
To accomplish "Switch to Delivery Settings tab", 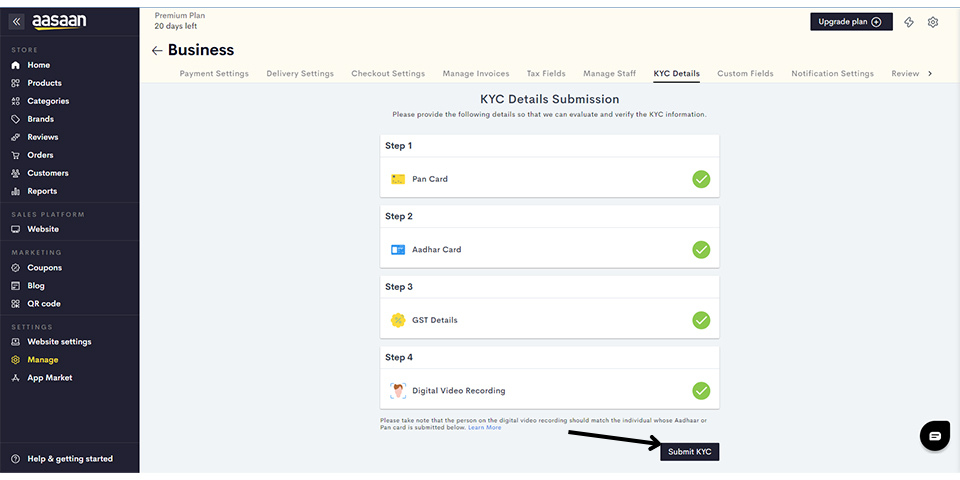I will click(300, 73).
